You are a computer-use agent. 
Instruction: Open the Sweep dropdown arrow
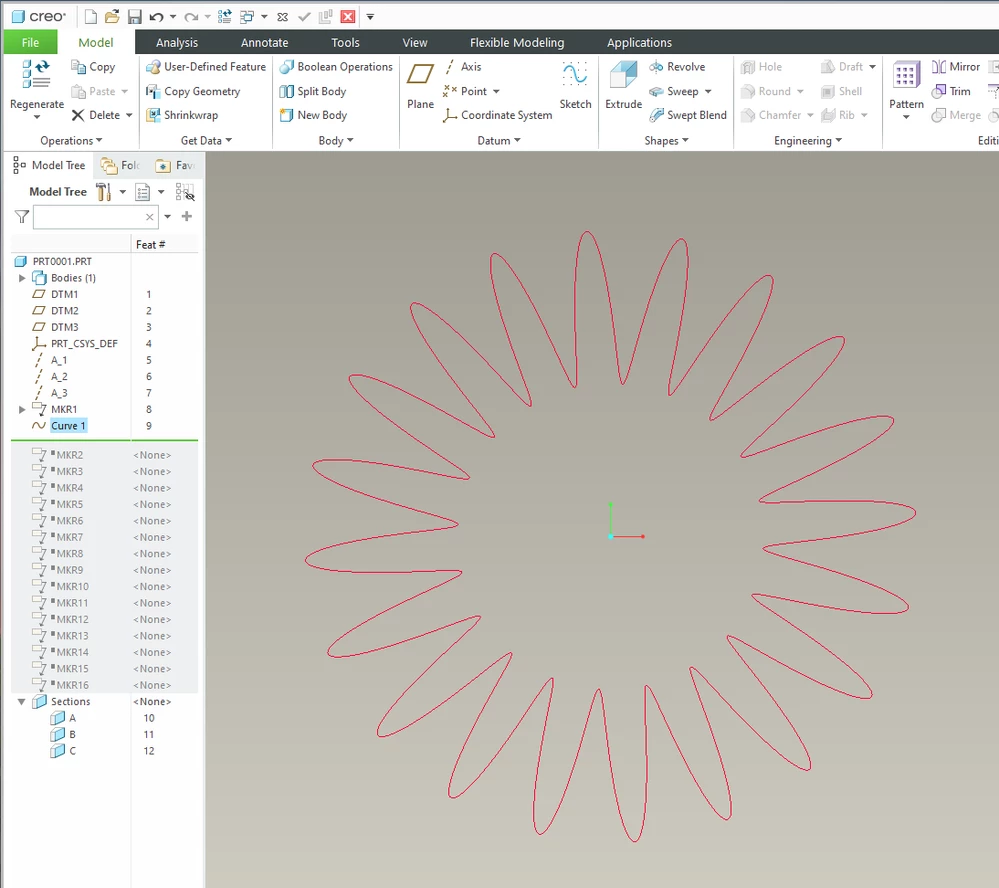[708, 92]
